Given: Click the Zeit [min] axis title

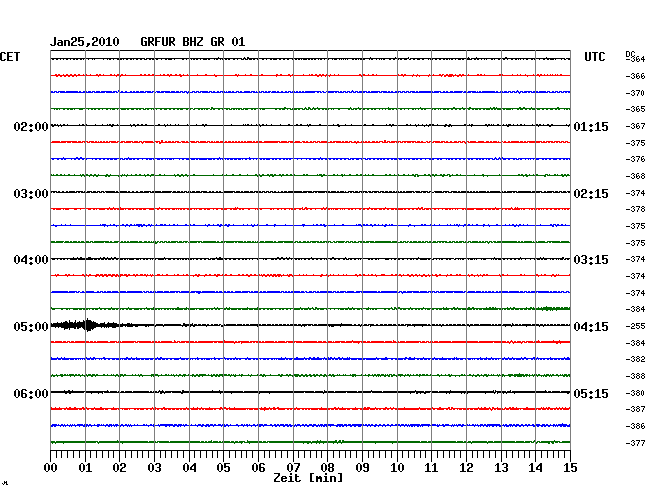Looking at the screenshot, I should [308, 478].
